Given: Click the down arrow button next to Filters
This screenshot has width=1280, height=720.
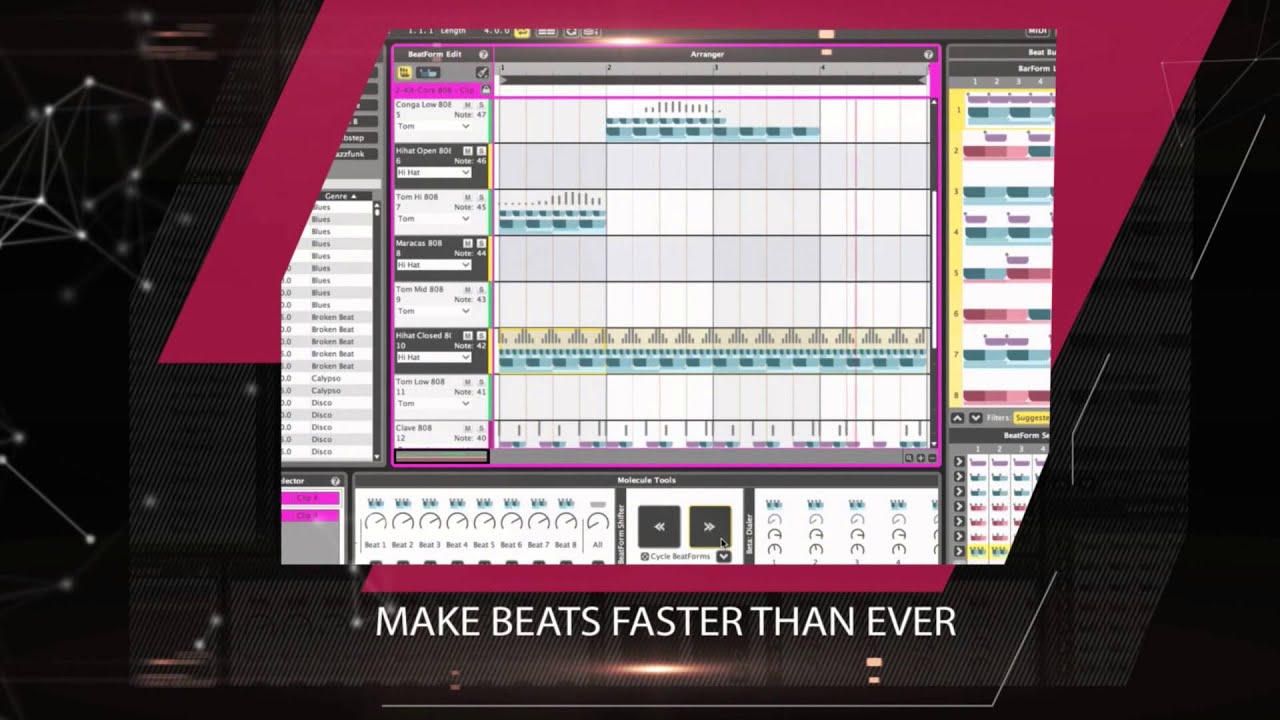Looking at the screenshot, I should 975,418.
